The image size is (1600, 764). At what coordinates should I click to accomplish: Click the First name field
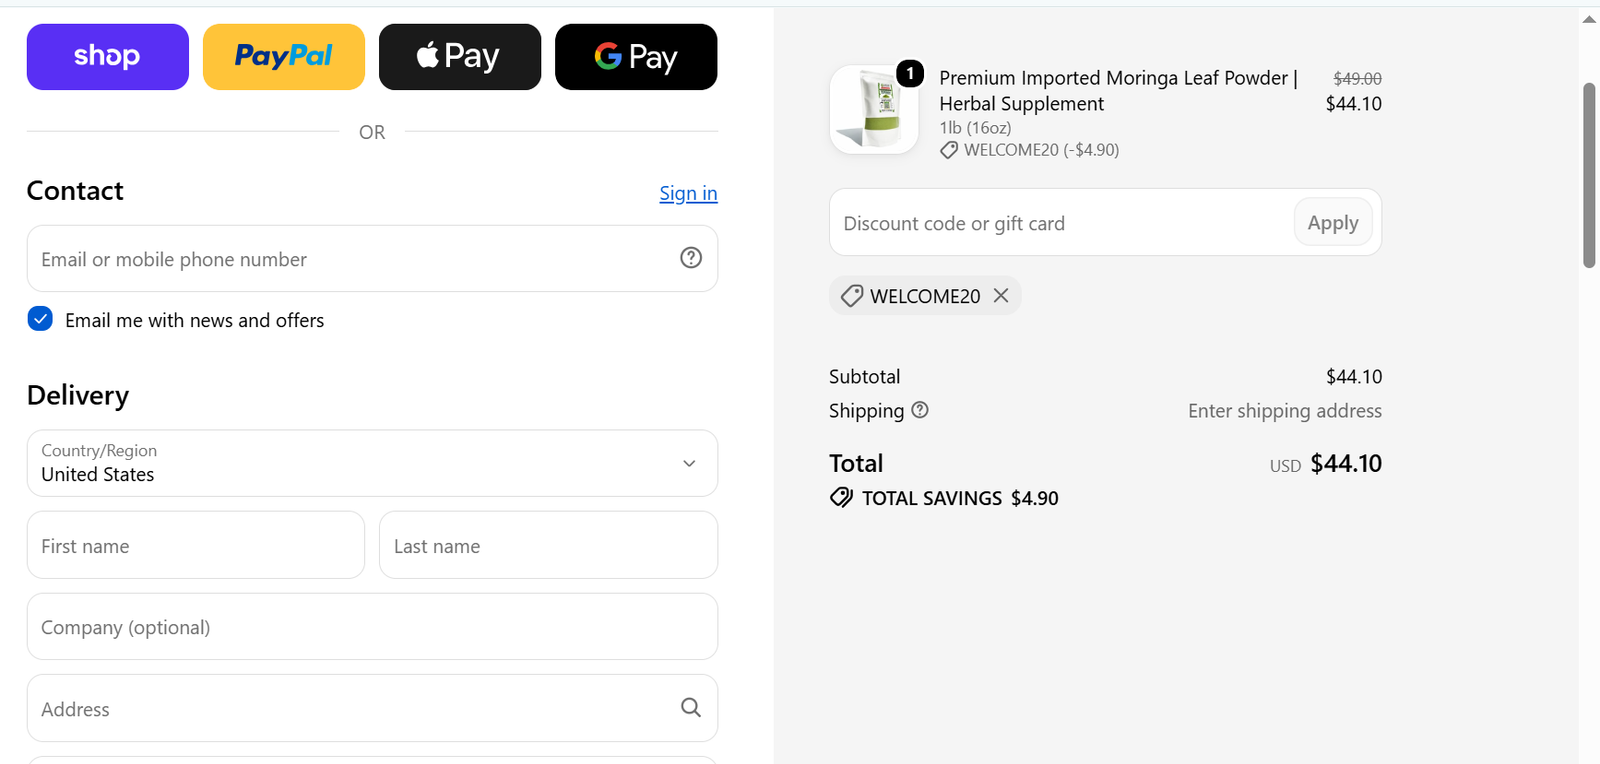tap(196, 545)
